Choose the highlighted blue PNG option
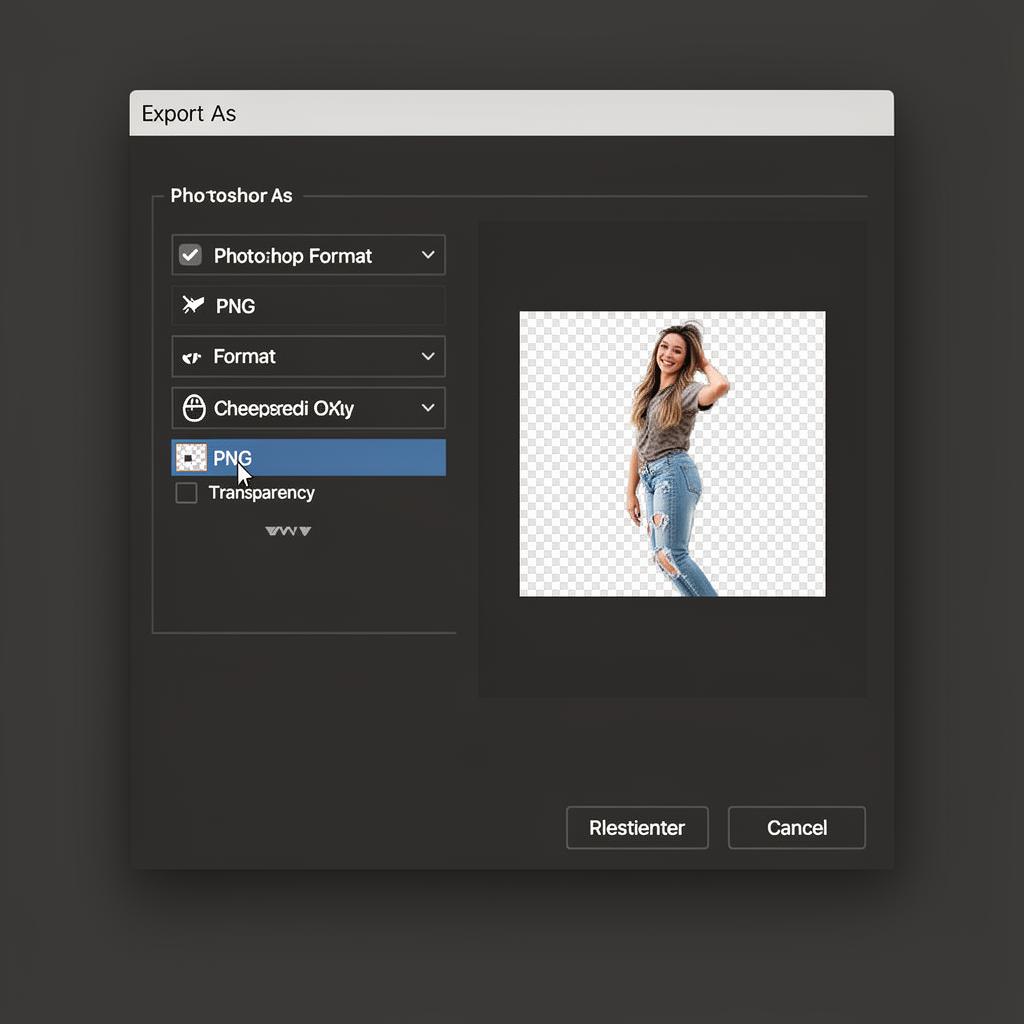 (308, 457)
